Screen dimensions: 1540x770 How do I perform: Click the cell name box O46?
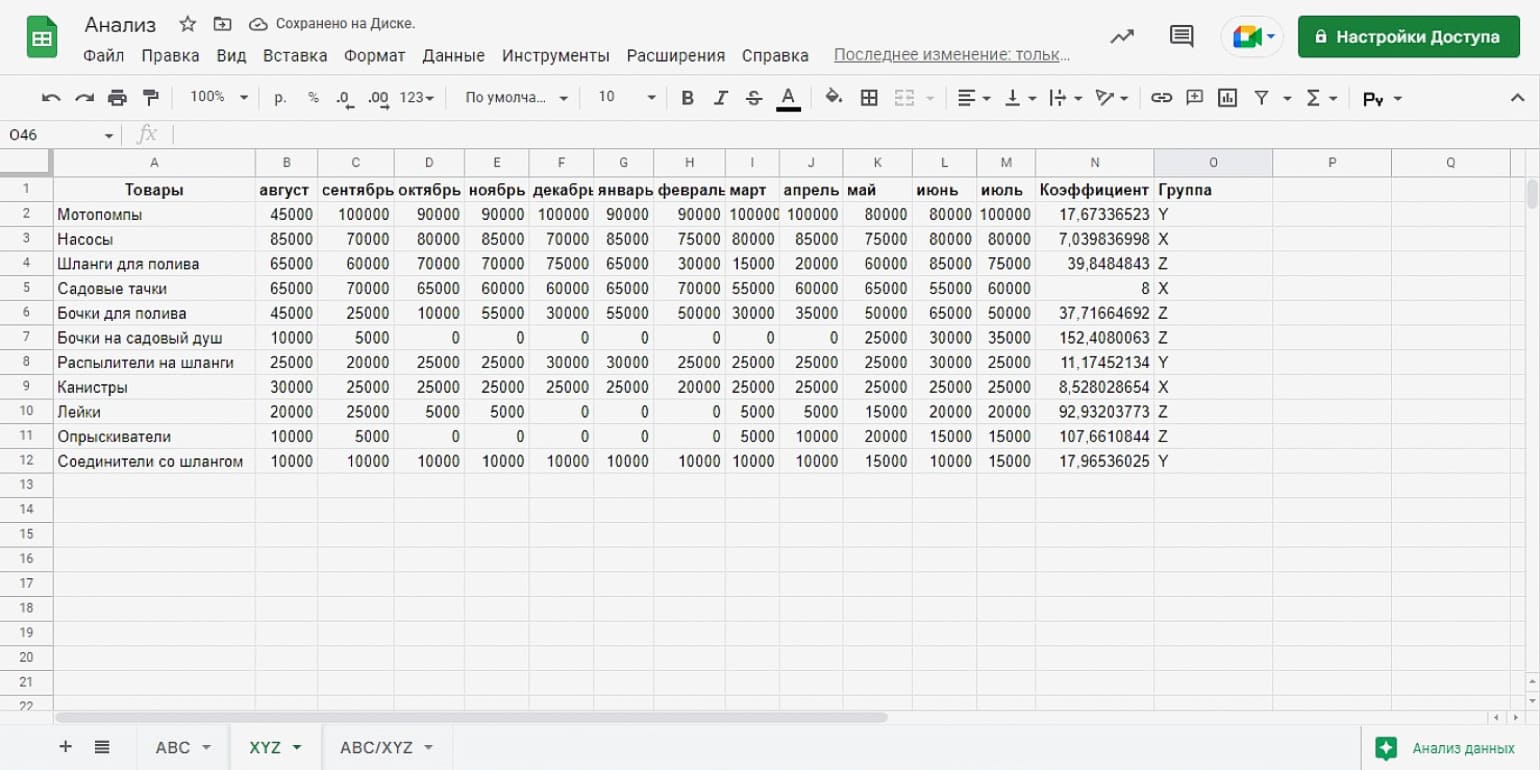pyautogui.click(x=60, y=135)
